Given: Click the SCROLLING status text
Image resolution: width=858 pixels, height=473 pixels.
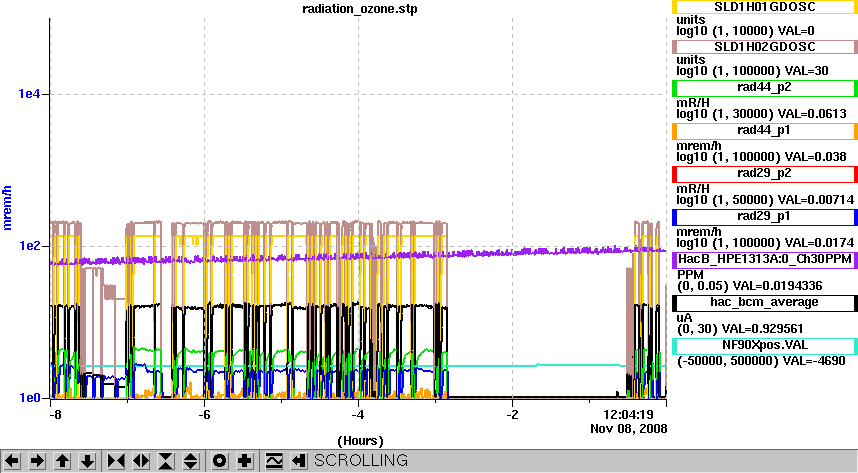Looking at the screenshot, I should pyautogui.click(x=361, y=460).
